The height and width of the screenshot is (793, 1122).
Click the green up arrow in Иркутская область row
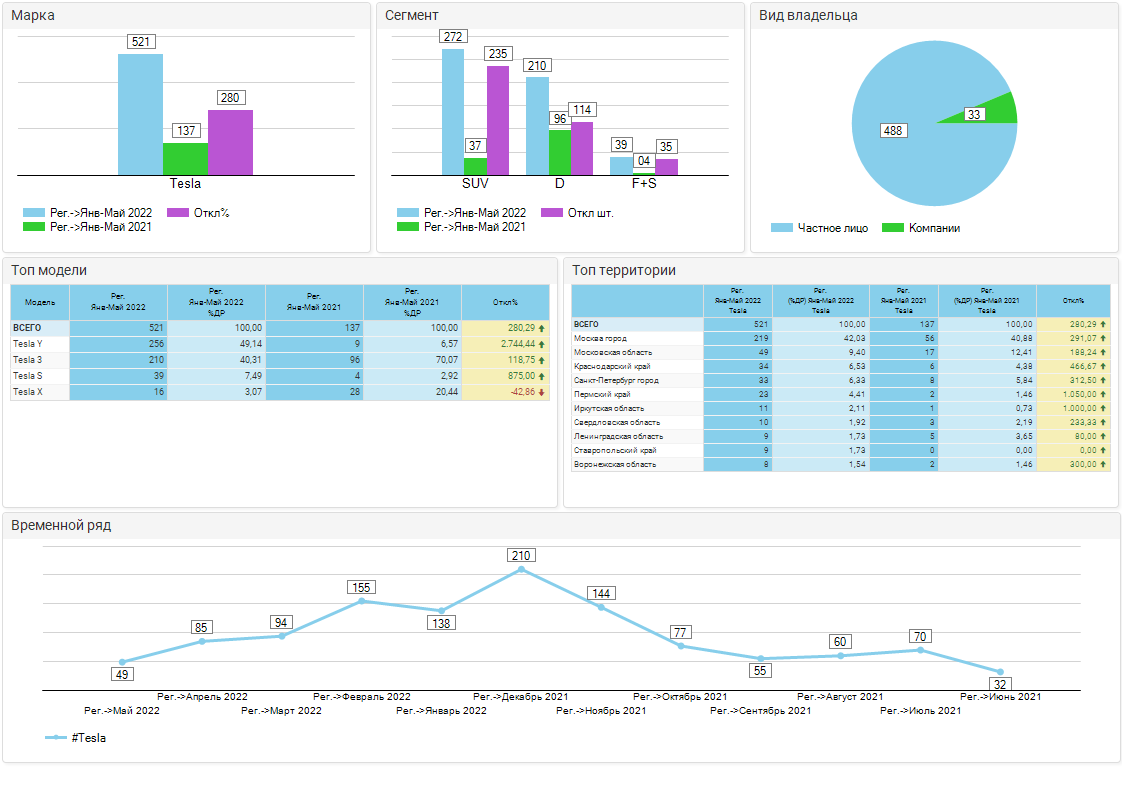[1103, 408]
